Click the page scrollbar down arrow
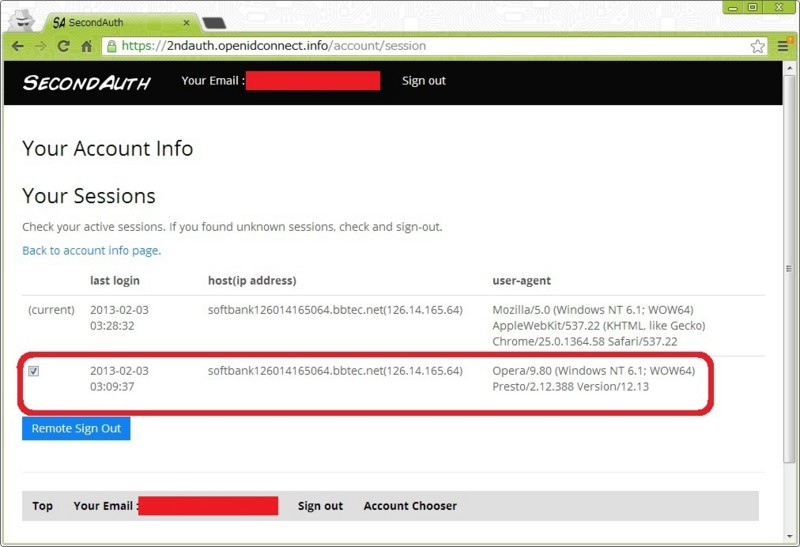The image size is (800, 547). pos(790,536)
